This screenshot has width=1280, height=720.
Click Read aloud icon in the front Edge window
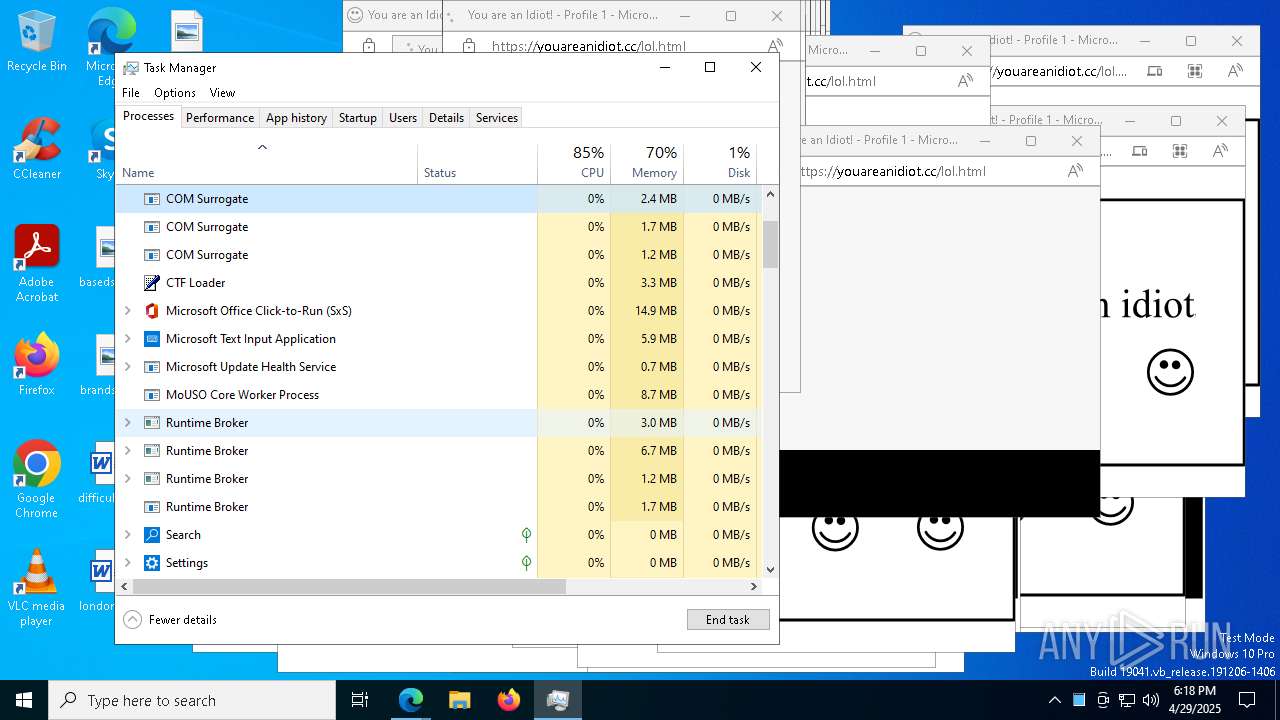pyautogui.click(x=1075, y=171)
